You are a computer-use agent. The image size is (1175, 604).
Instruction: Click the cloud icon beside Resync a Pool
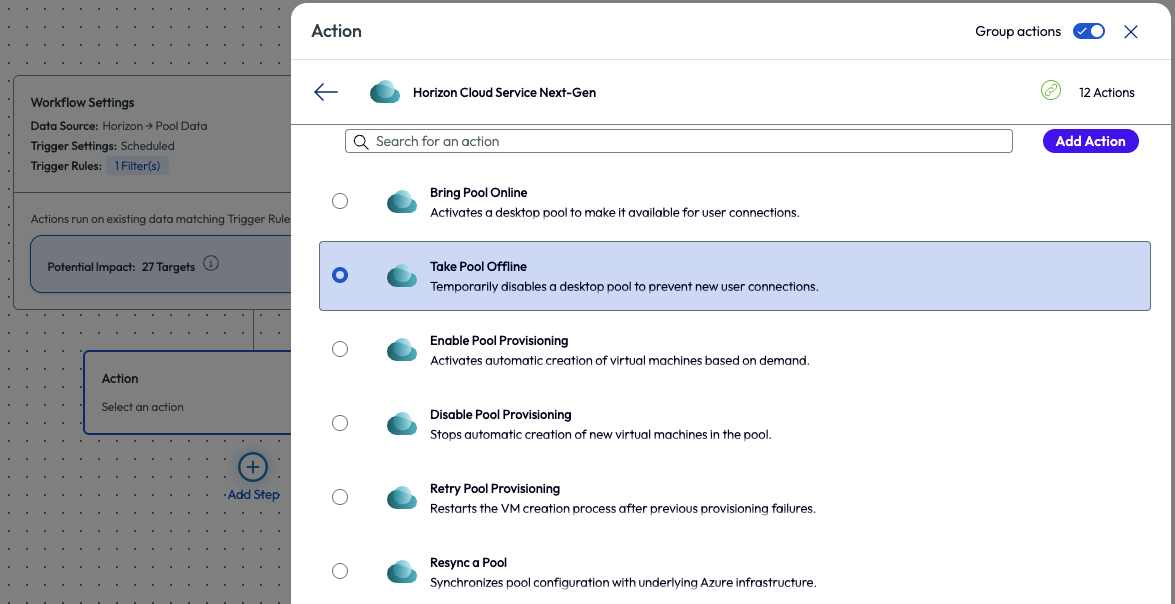pos(401,571)
